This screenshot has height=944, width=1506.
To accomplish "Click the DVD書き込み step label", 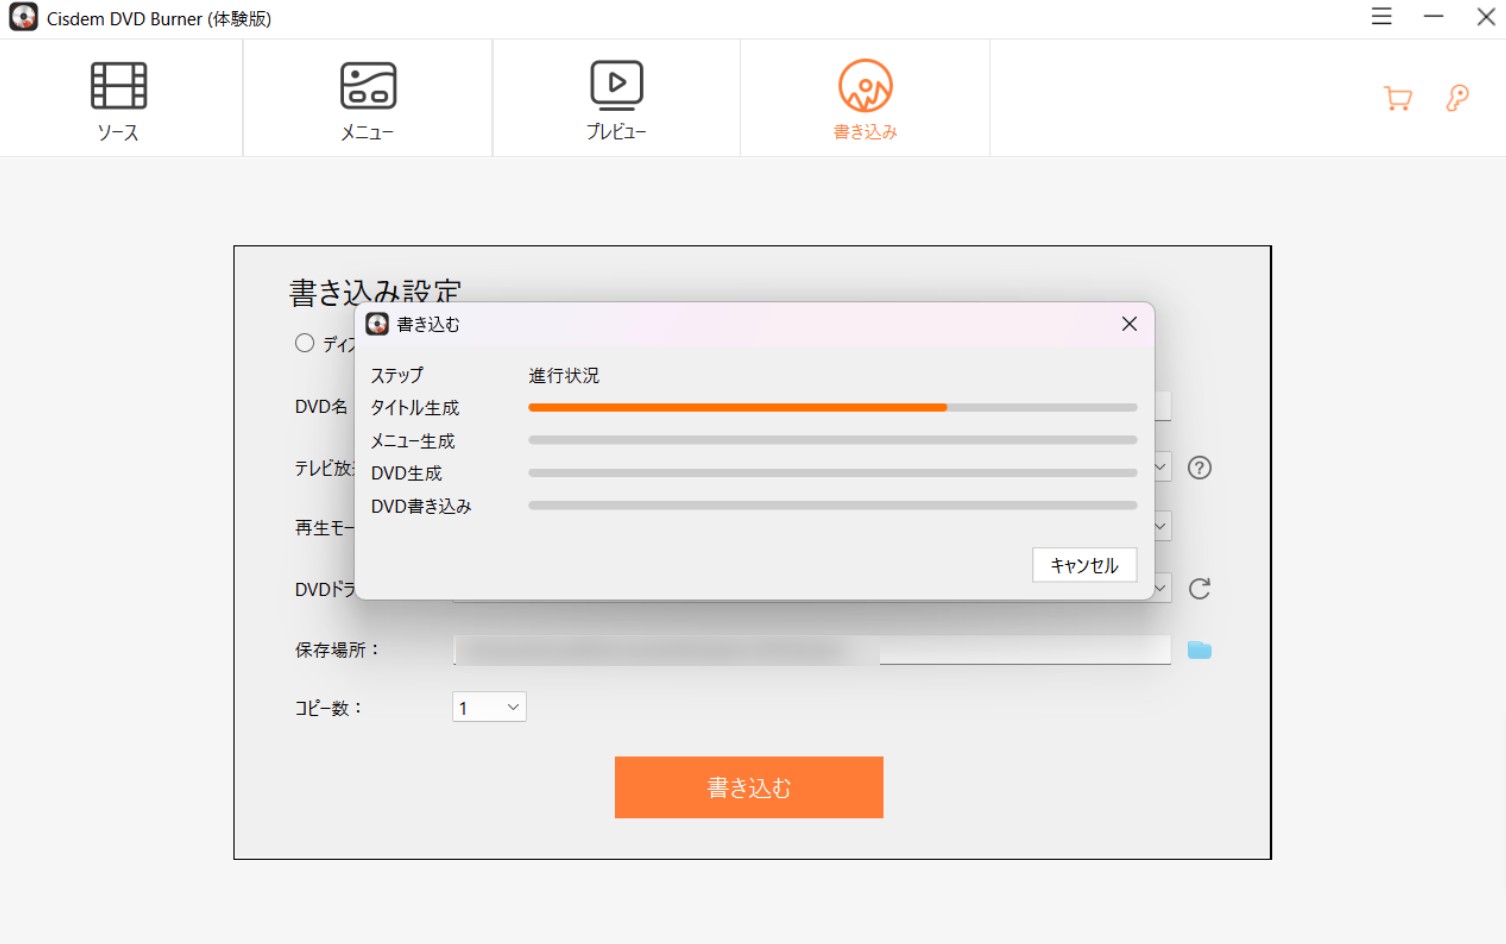I will click(x=421, y=507).
